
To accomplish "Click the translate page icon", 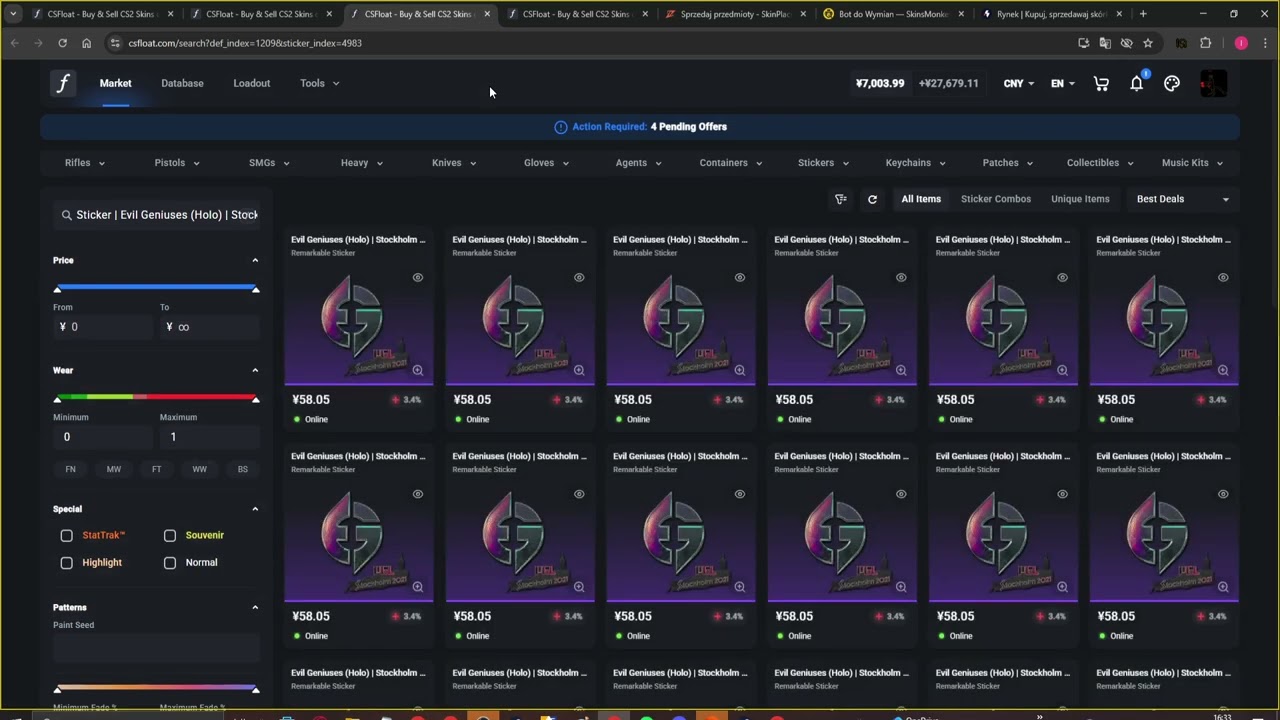I will pyautogui.click(x=1105, y=43).
